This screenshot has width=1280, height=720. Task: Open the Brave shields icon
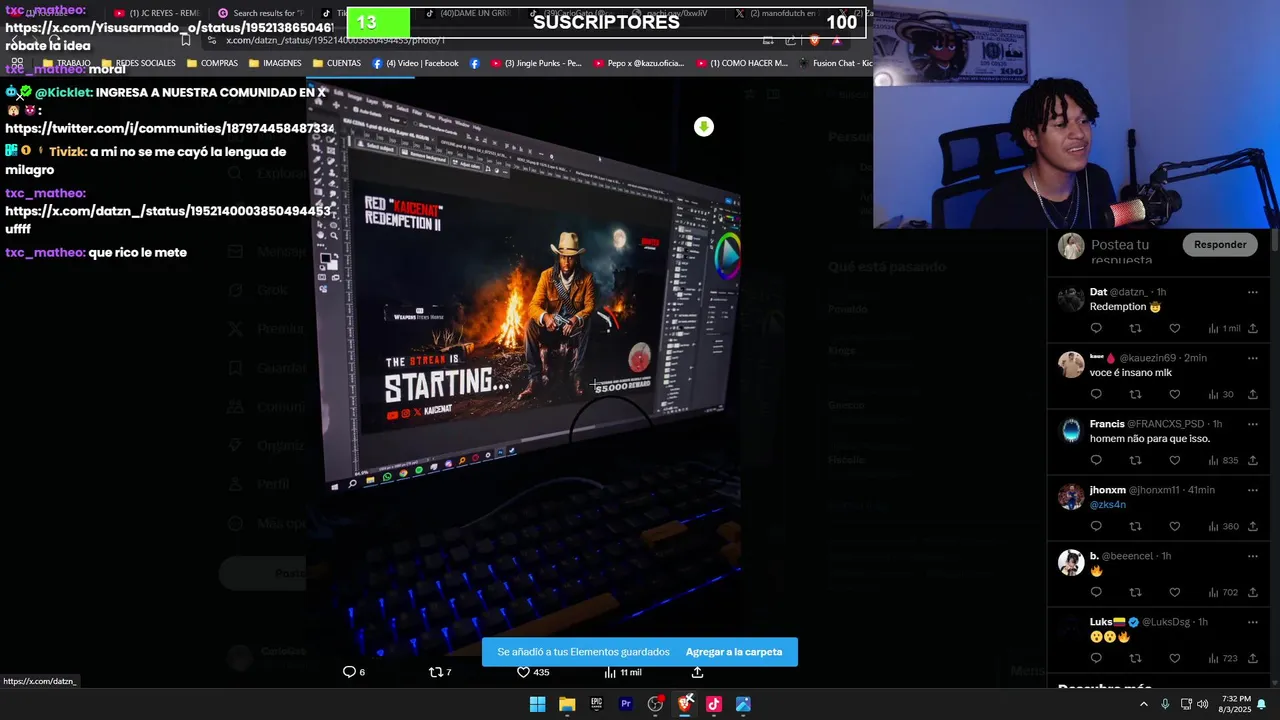pyautogui.click(x=814, y=40)
